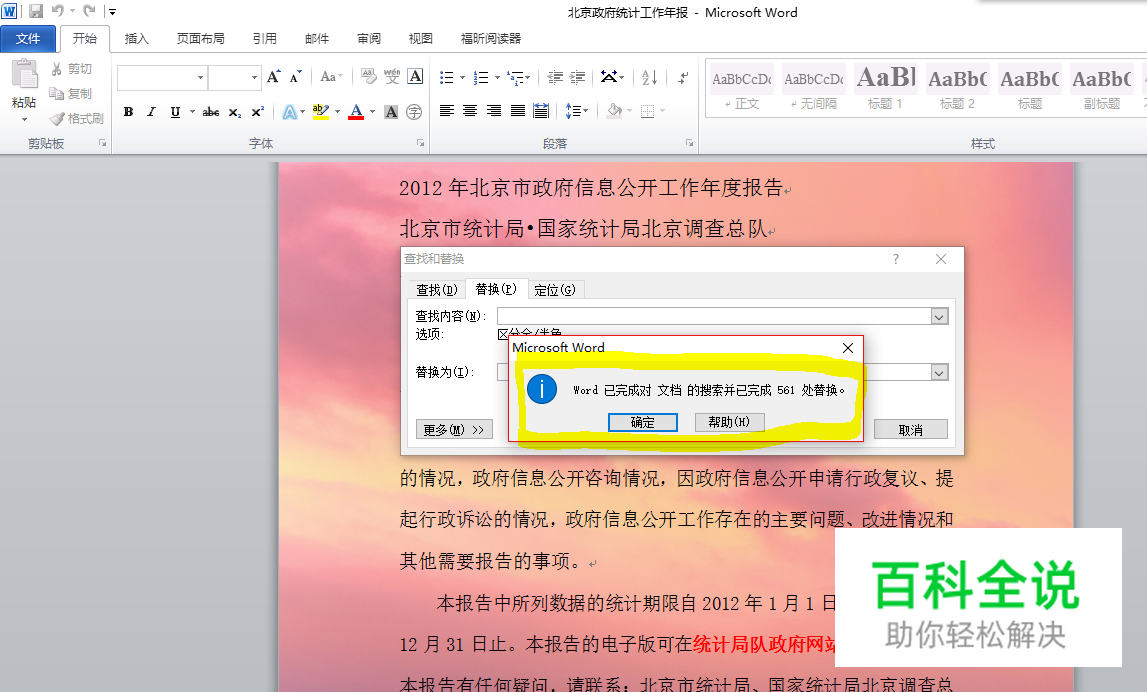Screen dimensions: 1147x692
Task: Toggle Center alignment for the paragraph
Action: pos(470,111)
